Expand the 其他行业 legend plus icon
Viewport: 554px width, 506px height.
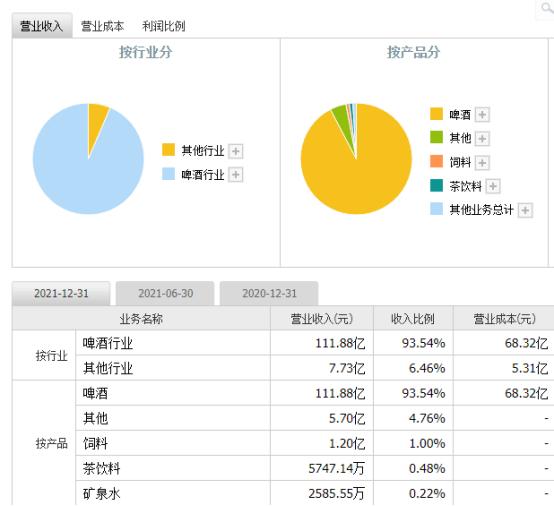[236, 151]
